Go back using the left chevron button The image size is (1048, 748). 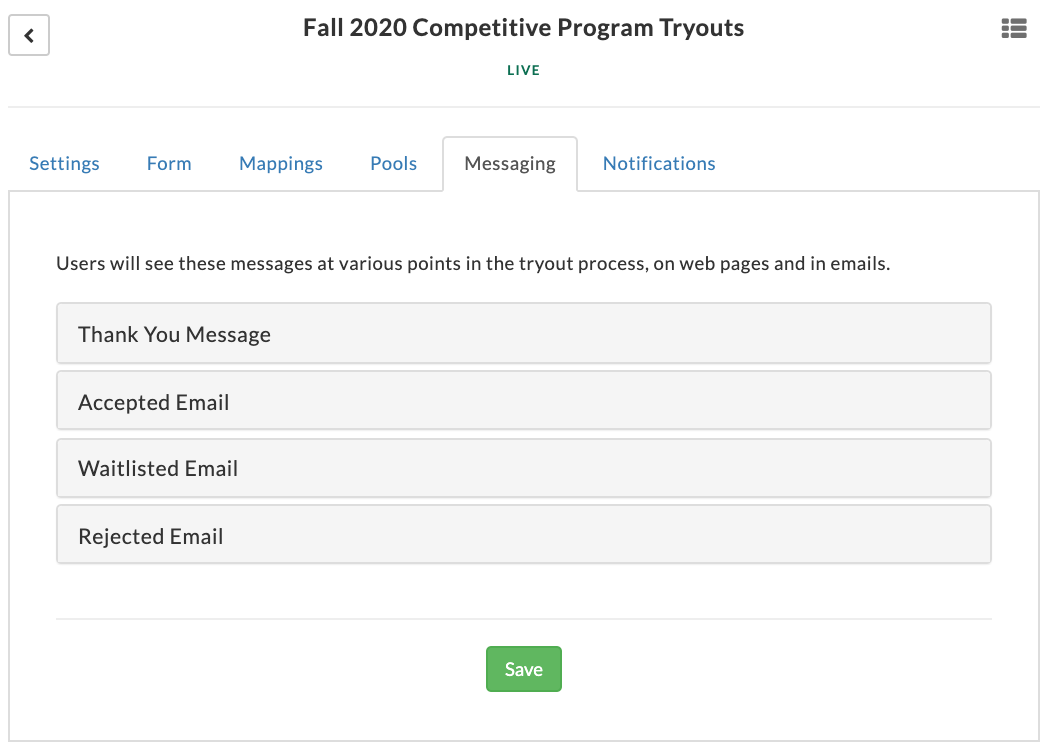click(x=29, y=35)
